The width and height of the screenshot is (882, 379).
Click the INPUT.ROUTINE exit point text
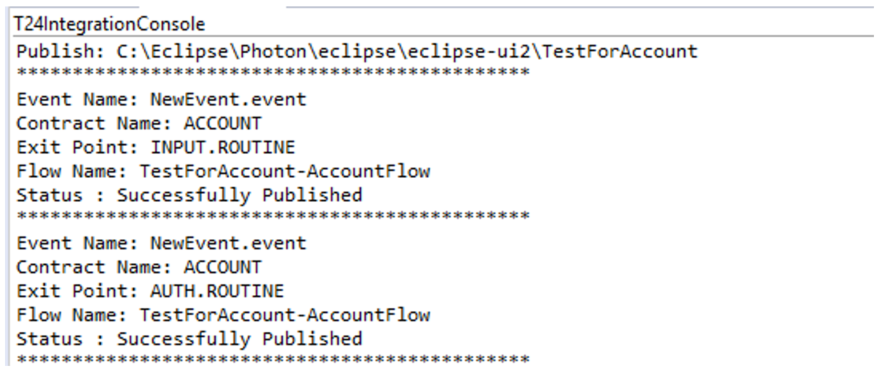[222, 147]
